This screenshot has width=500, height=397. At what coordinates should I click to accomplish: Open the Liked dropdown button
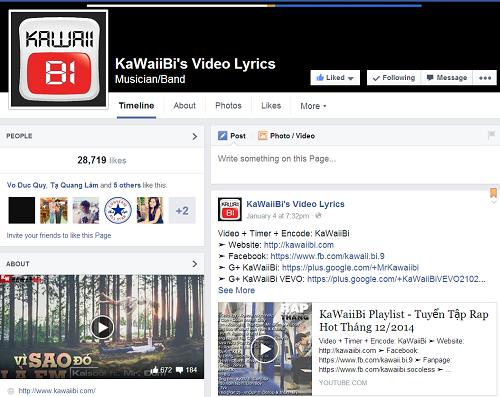coord(335,78)
